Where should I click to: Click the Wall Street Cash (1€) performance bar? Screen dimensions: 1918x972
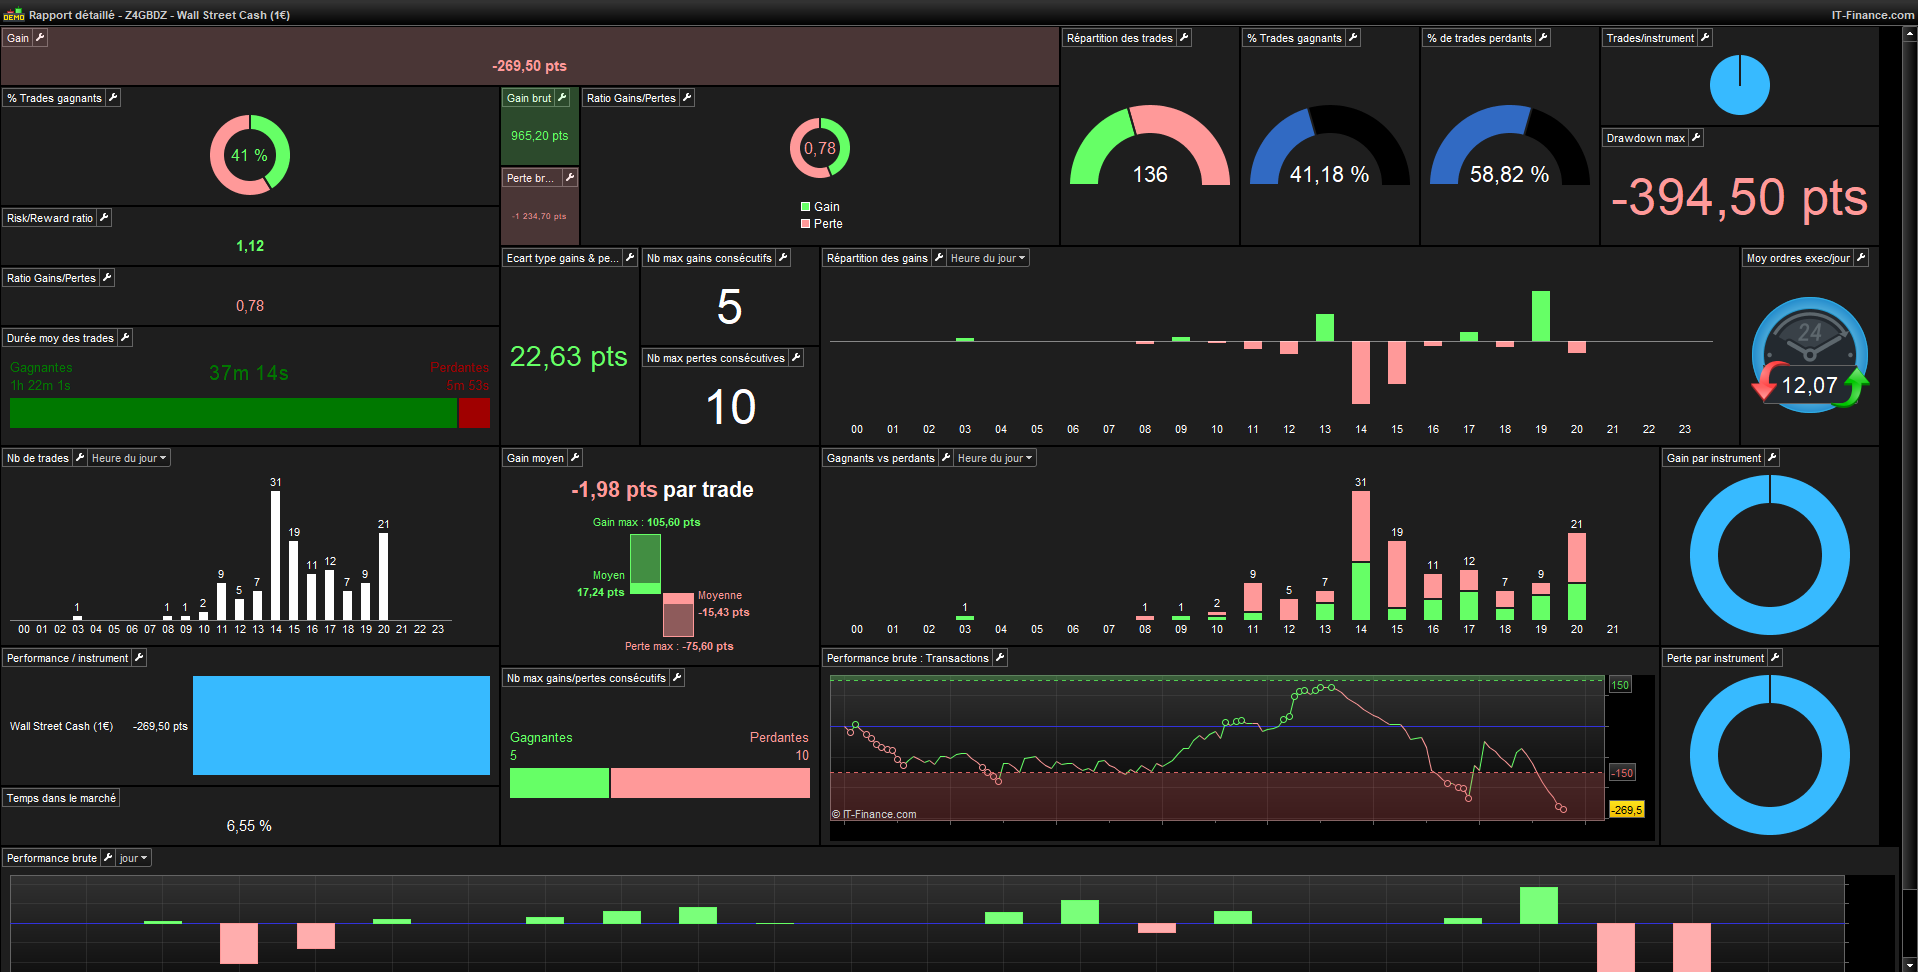click(x=341, y=725)
